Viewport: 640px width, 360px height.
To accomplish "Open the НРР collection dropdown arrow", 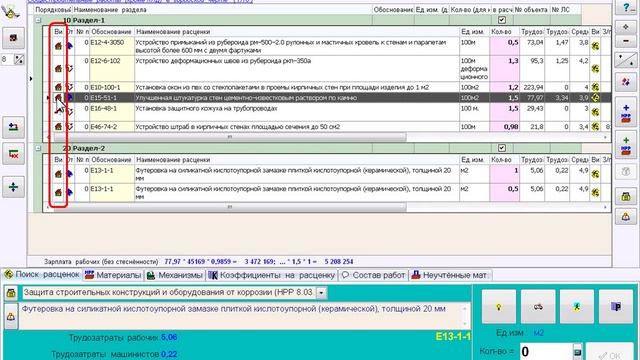I will coord(321,293).
